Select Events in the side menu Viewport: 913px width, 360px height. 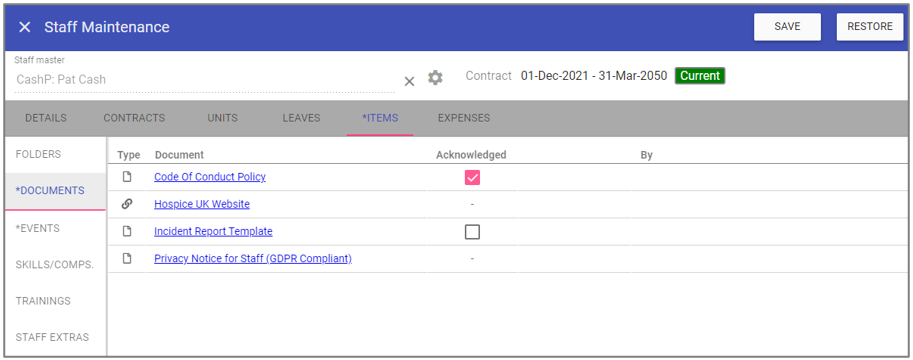[38, 228]
